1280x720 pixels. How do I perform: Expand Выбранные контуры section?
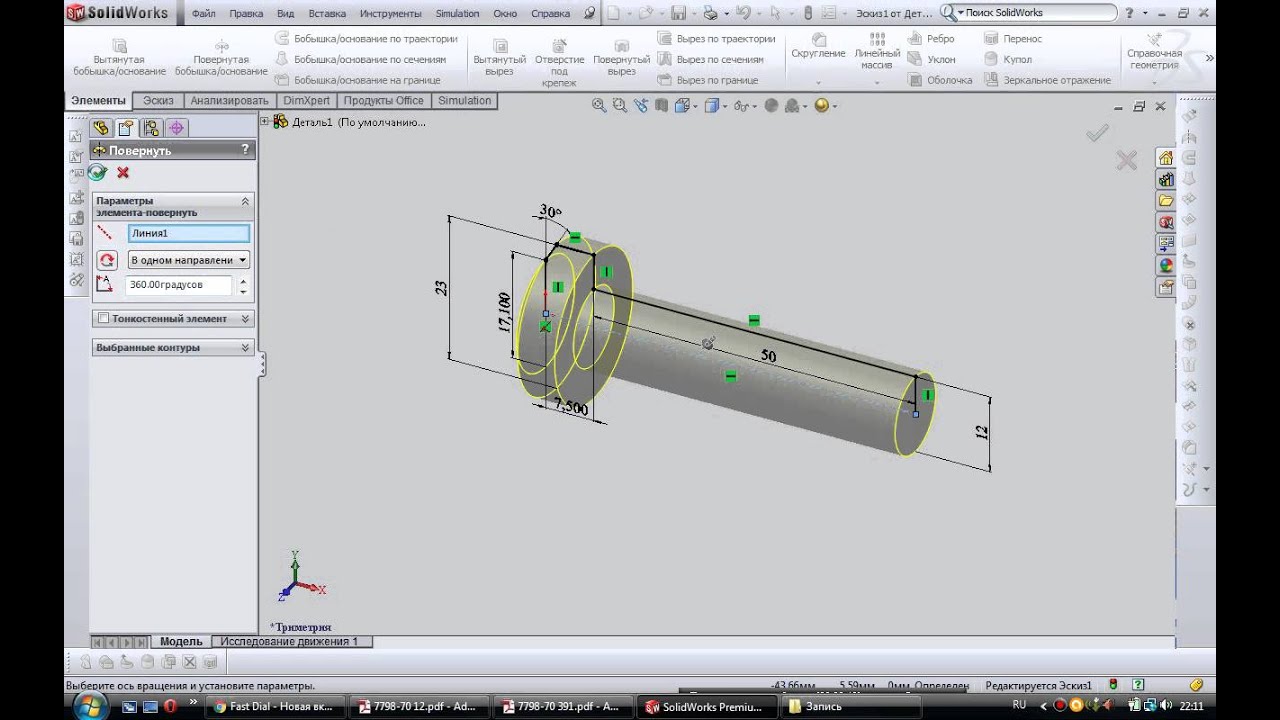pyautogui.click(x=245, y=348)
